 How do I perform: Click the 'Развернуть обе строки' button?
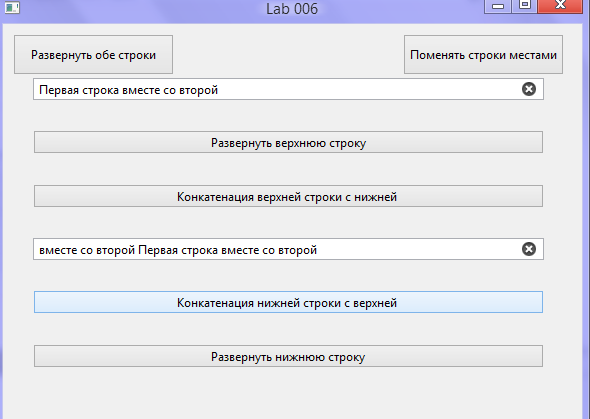(x=93, y=55)
